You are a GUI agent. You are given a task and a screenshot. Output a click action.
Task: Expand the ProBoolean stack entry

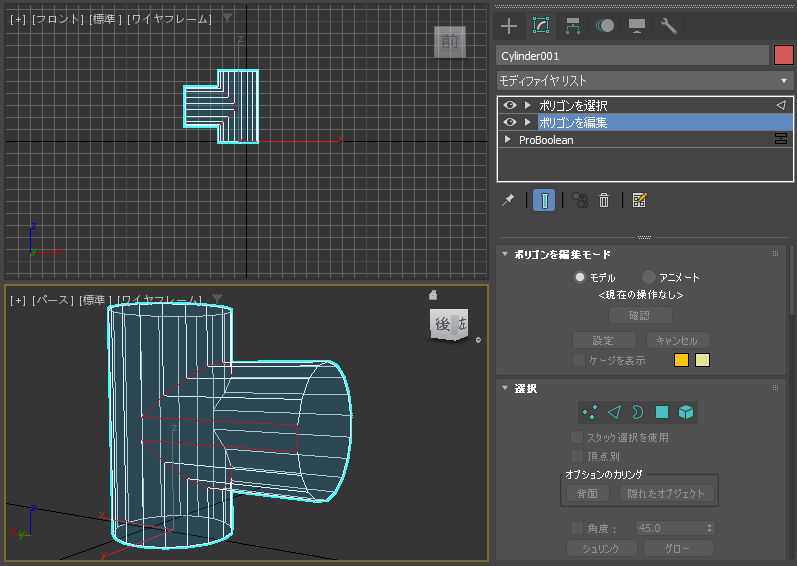click(507, 139)
